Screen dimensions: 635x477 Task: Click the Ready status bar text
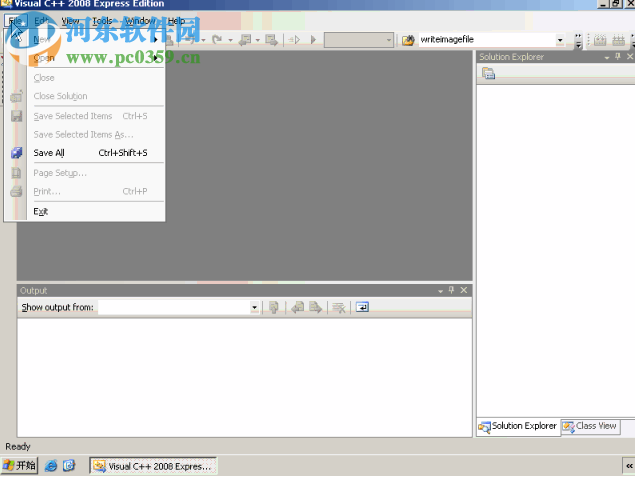[18, 446]
